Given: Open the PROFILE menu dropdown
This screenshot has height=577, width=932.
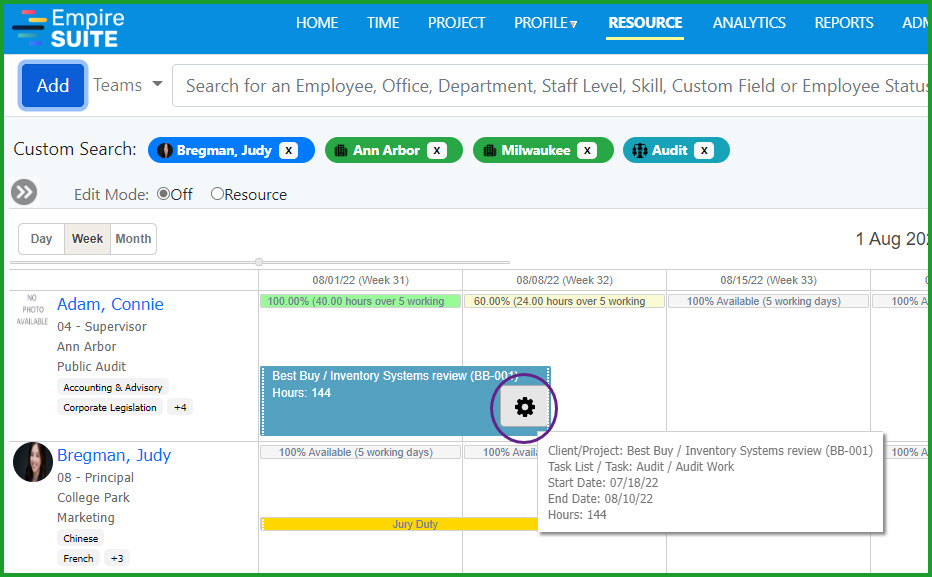Looking at the screenshot, I should 546,23.
